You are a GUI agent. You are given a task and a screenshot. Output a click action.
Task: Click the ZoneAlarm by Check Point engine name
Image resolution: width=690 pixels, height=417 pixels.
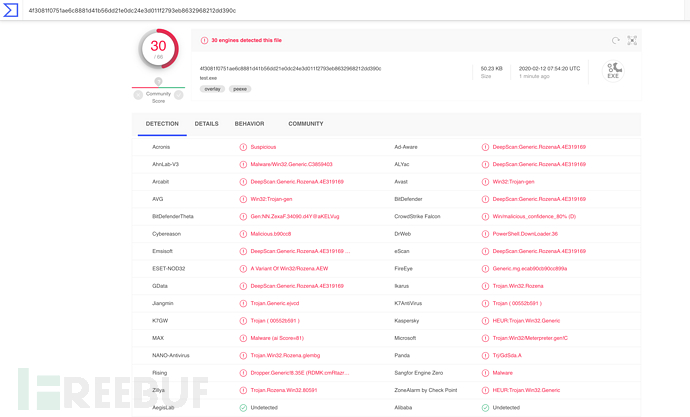tap(426, 390)
